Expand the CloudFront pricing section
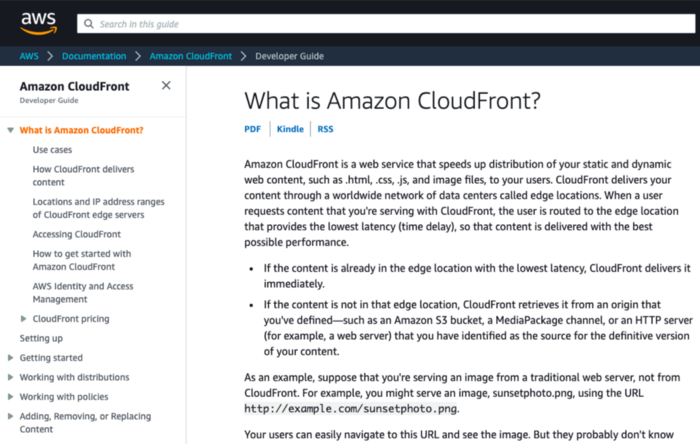700x444 pixels. pyautogui.click(x=23, y=319)
